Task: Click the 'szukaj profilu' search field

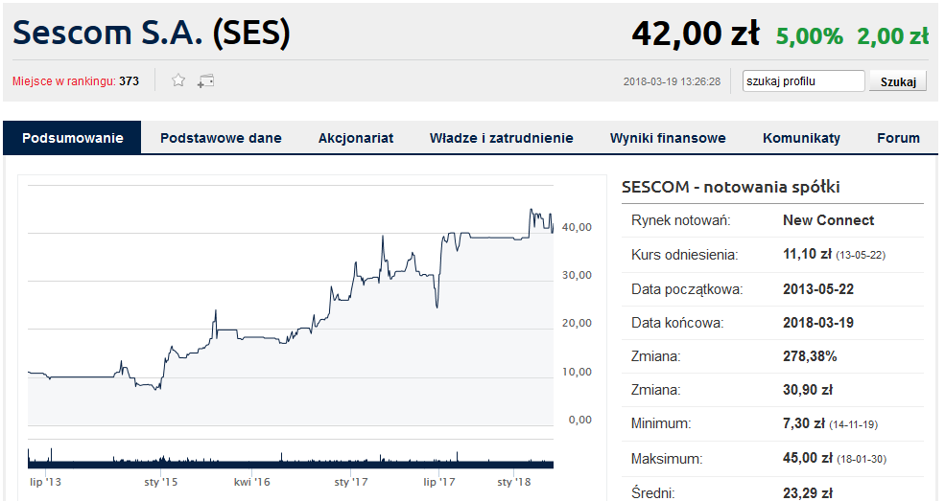Action: click(x=803, y=81)
